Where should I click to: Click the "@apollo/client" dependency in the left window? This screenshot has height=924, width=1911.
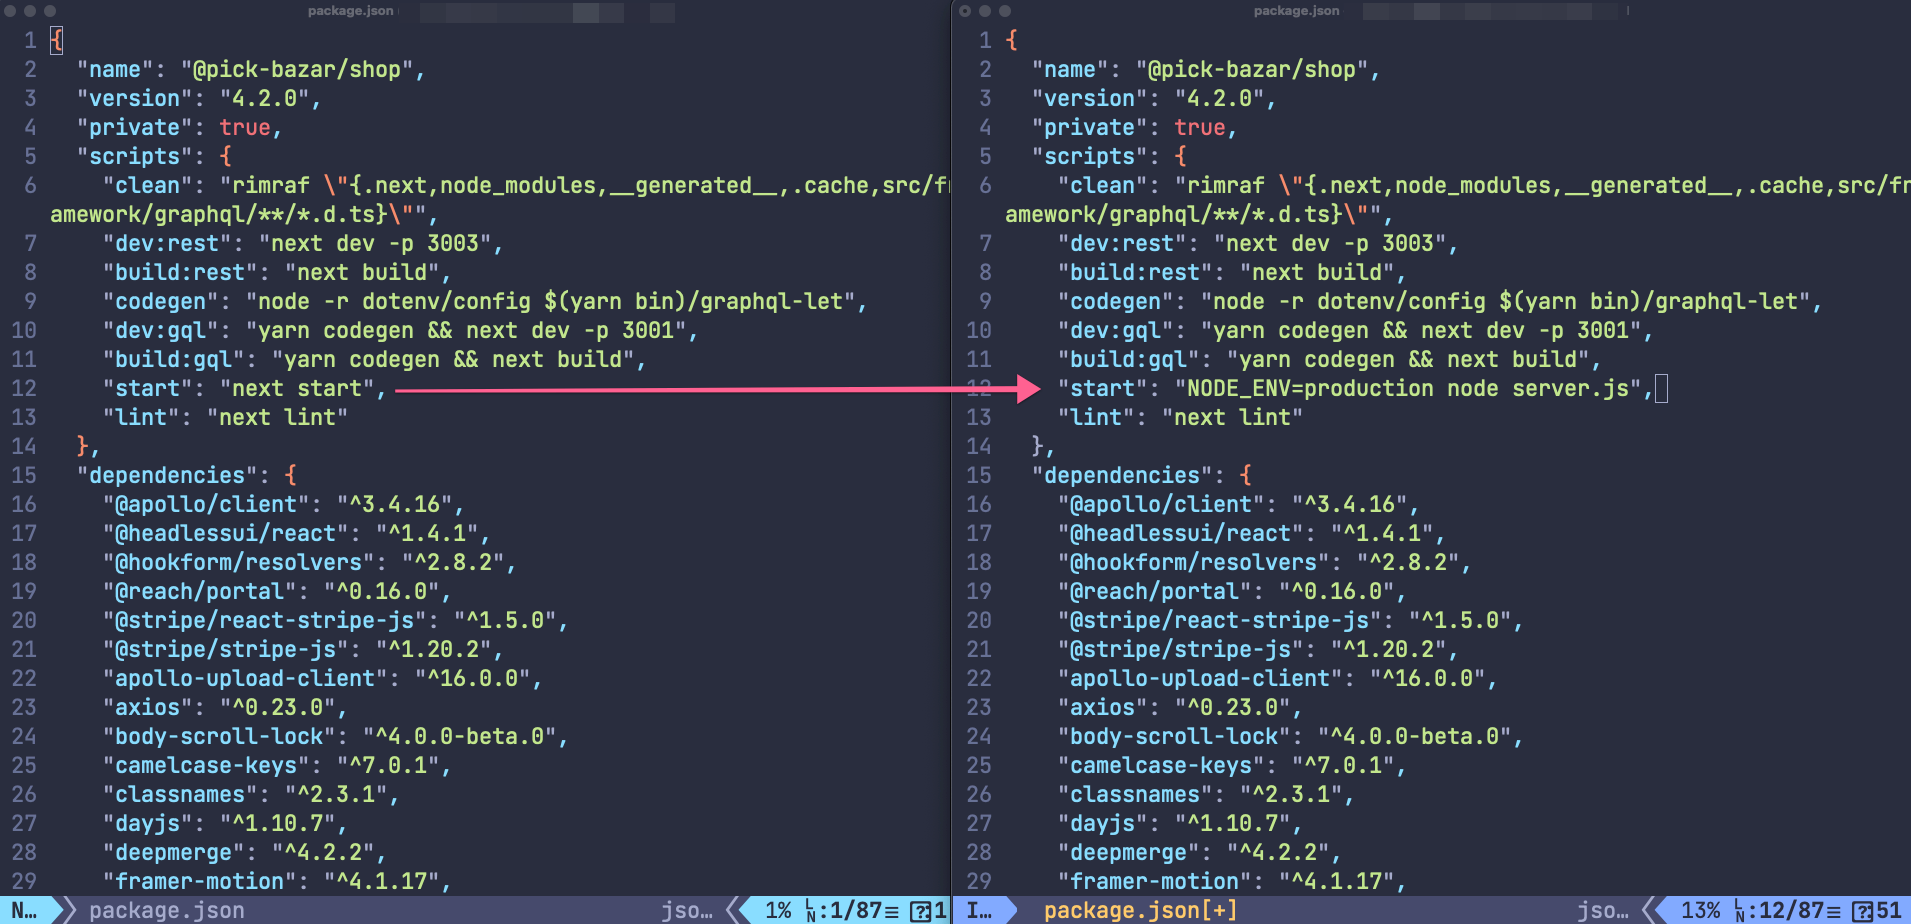206,504
